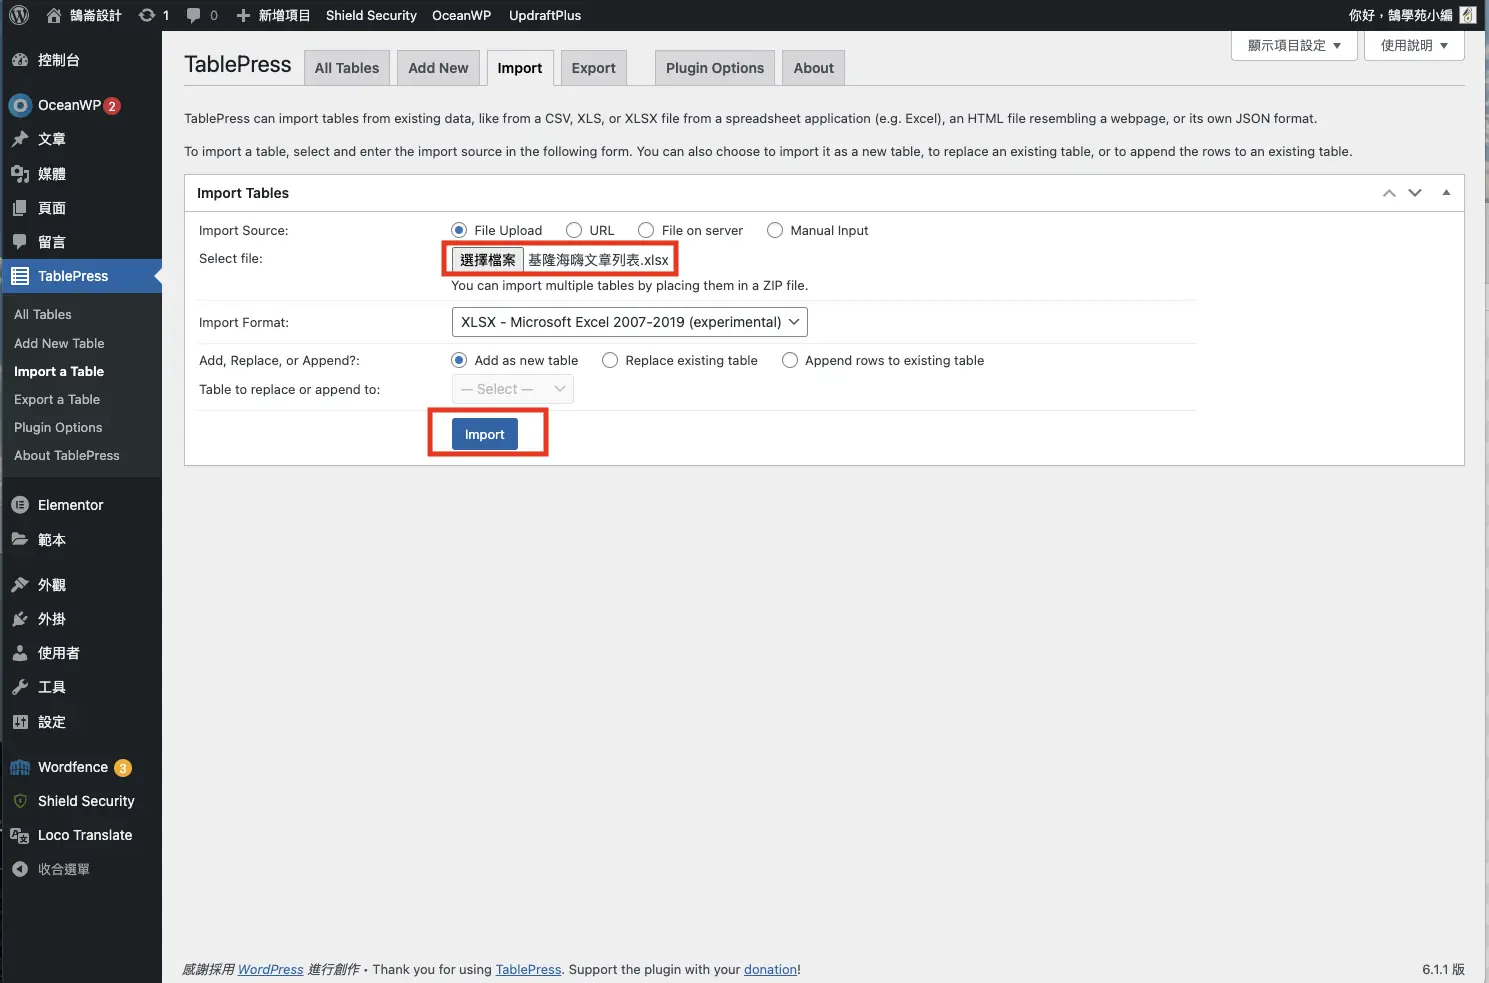The height and width of the screenshot is (983, 1489).
Task: Open the WordPress link in footer
Action: pos(270,969)
